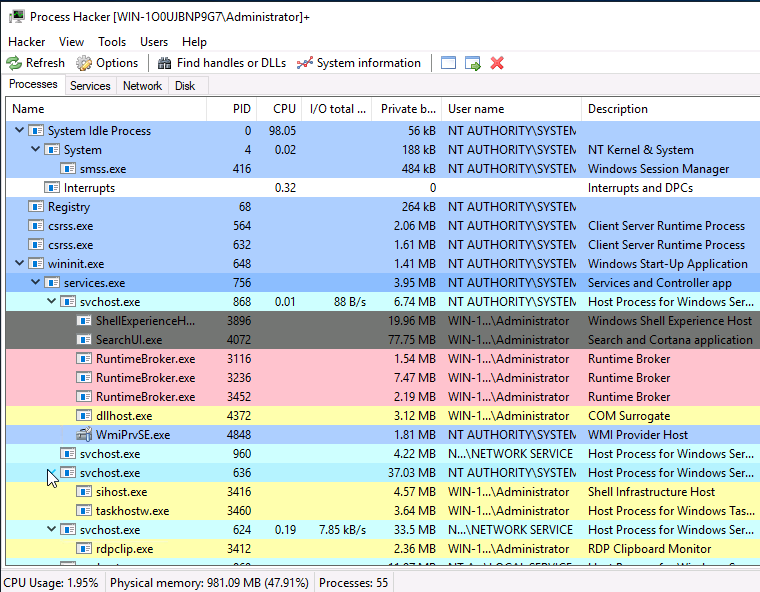The image size is (760, 592).
Task: Click the find window toolbar icon
Action: tap(448, 63)
